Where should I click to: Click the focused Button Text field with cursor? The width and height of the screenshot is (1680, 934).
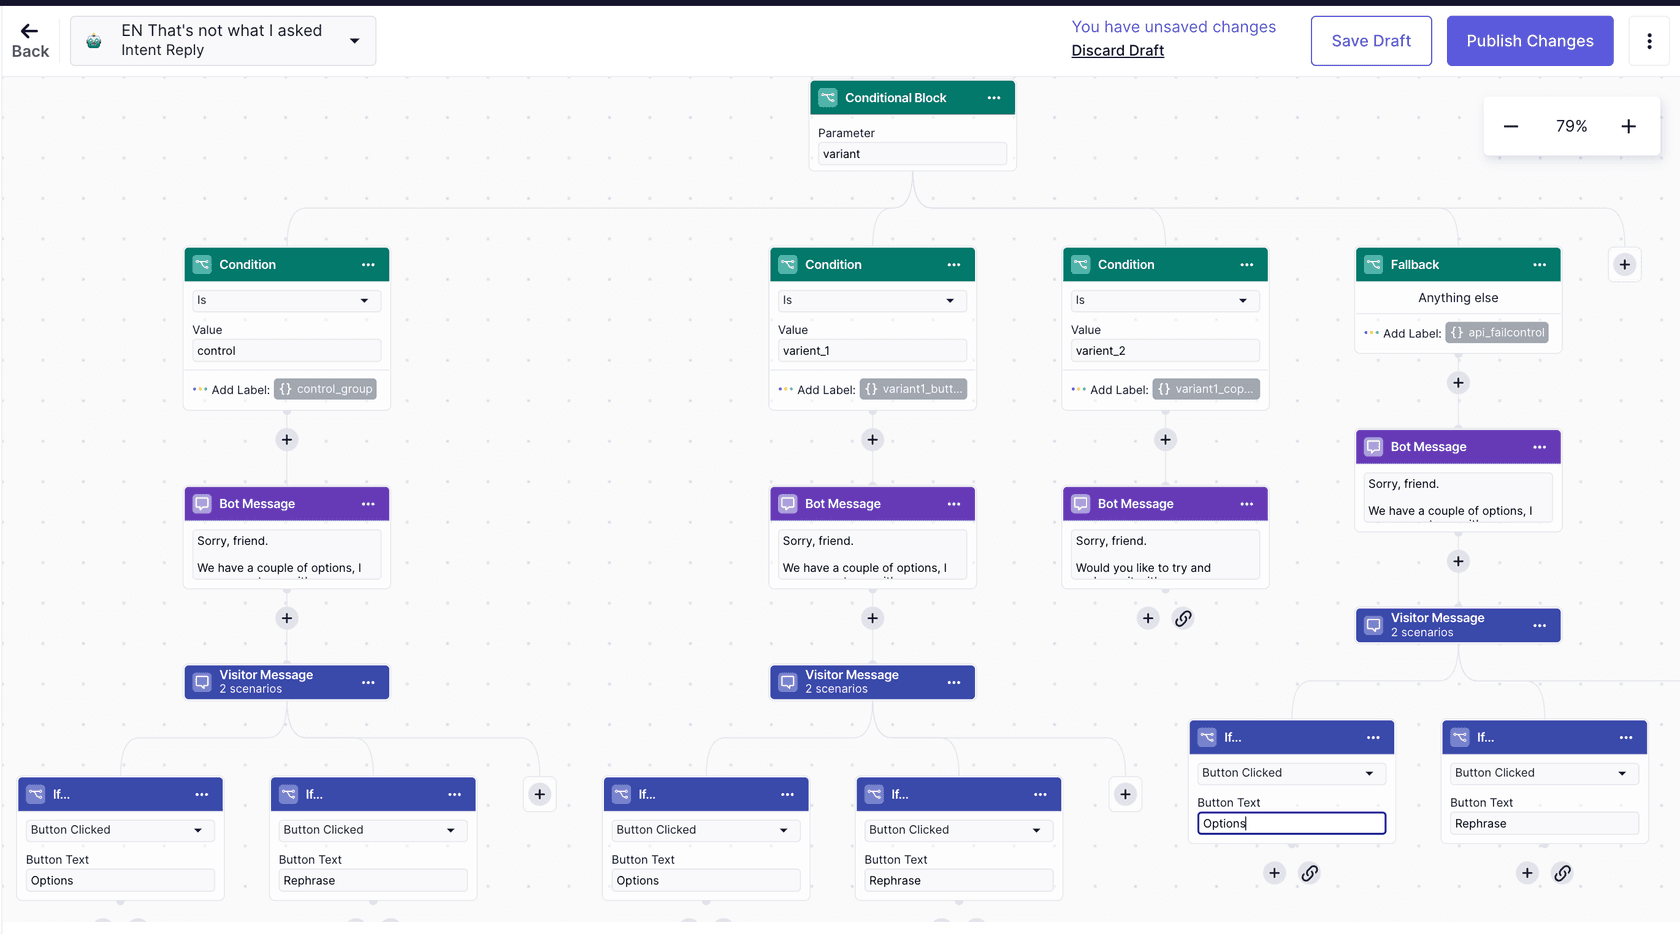point(1292,823)
